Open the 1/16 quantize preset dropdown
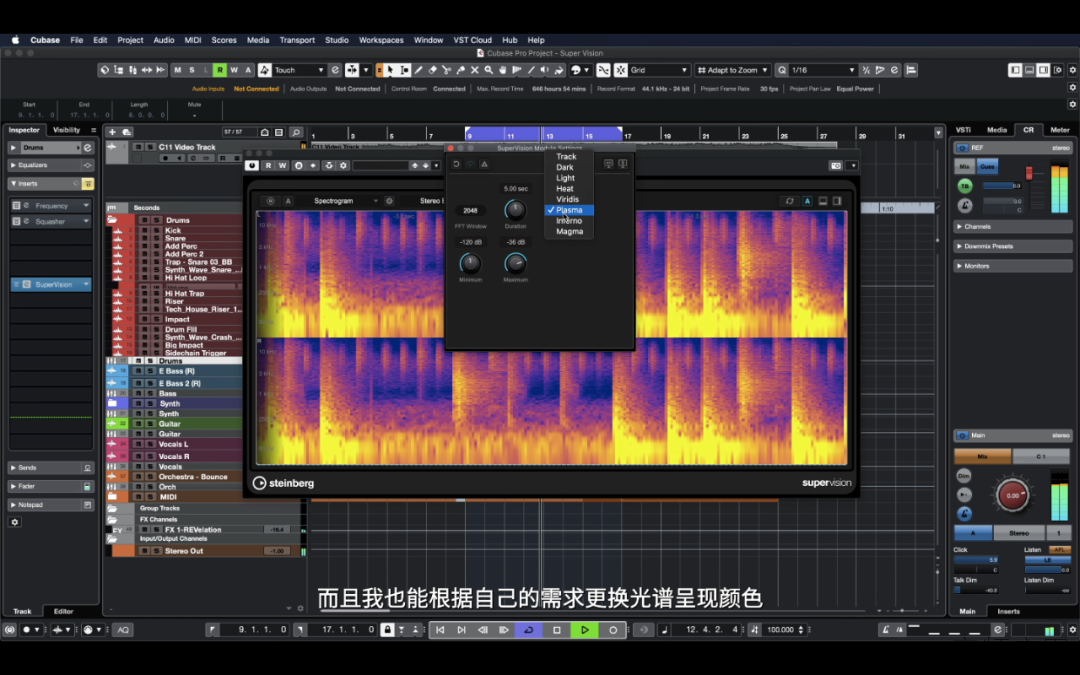Viewport: 1080px width, 675px height. click(x=822, y=70)
